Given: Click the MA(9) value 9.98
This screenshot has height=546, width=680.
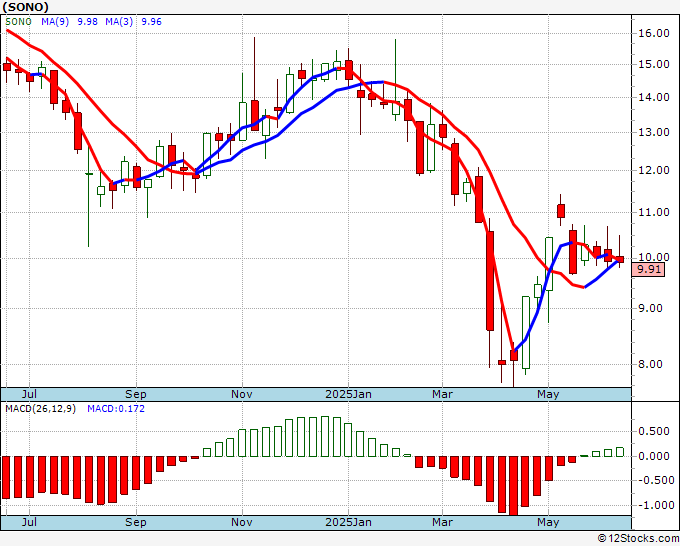Looking at the screenshot, I should (87, 22).
